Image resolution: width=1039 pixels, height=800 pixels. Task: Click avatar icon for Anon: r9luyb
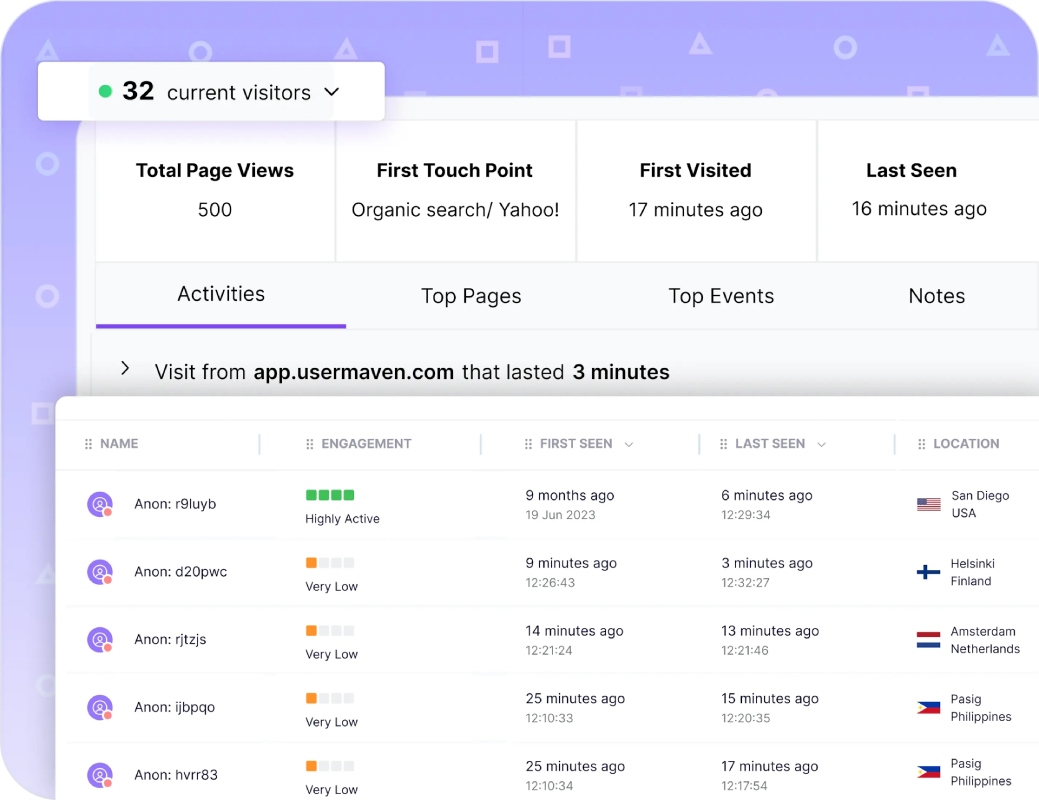click(x=100, y=504)
